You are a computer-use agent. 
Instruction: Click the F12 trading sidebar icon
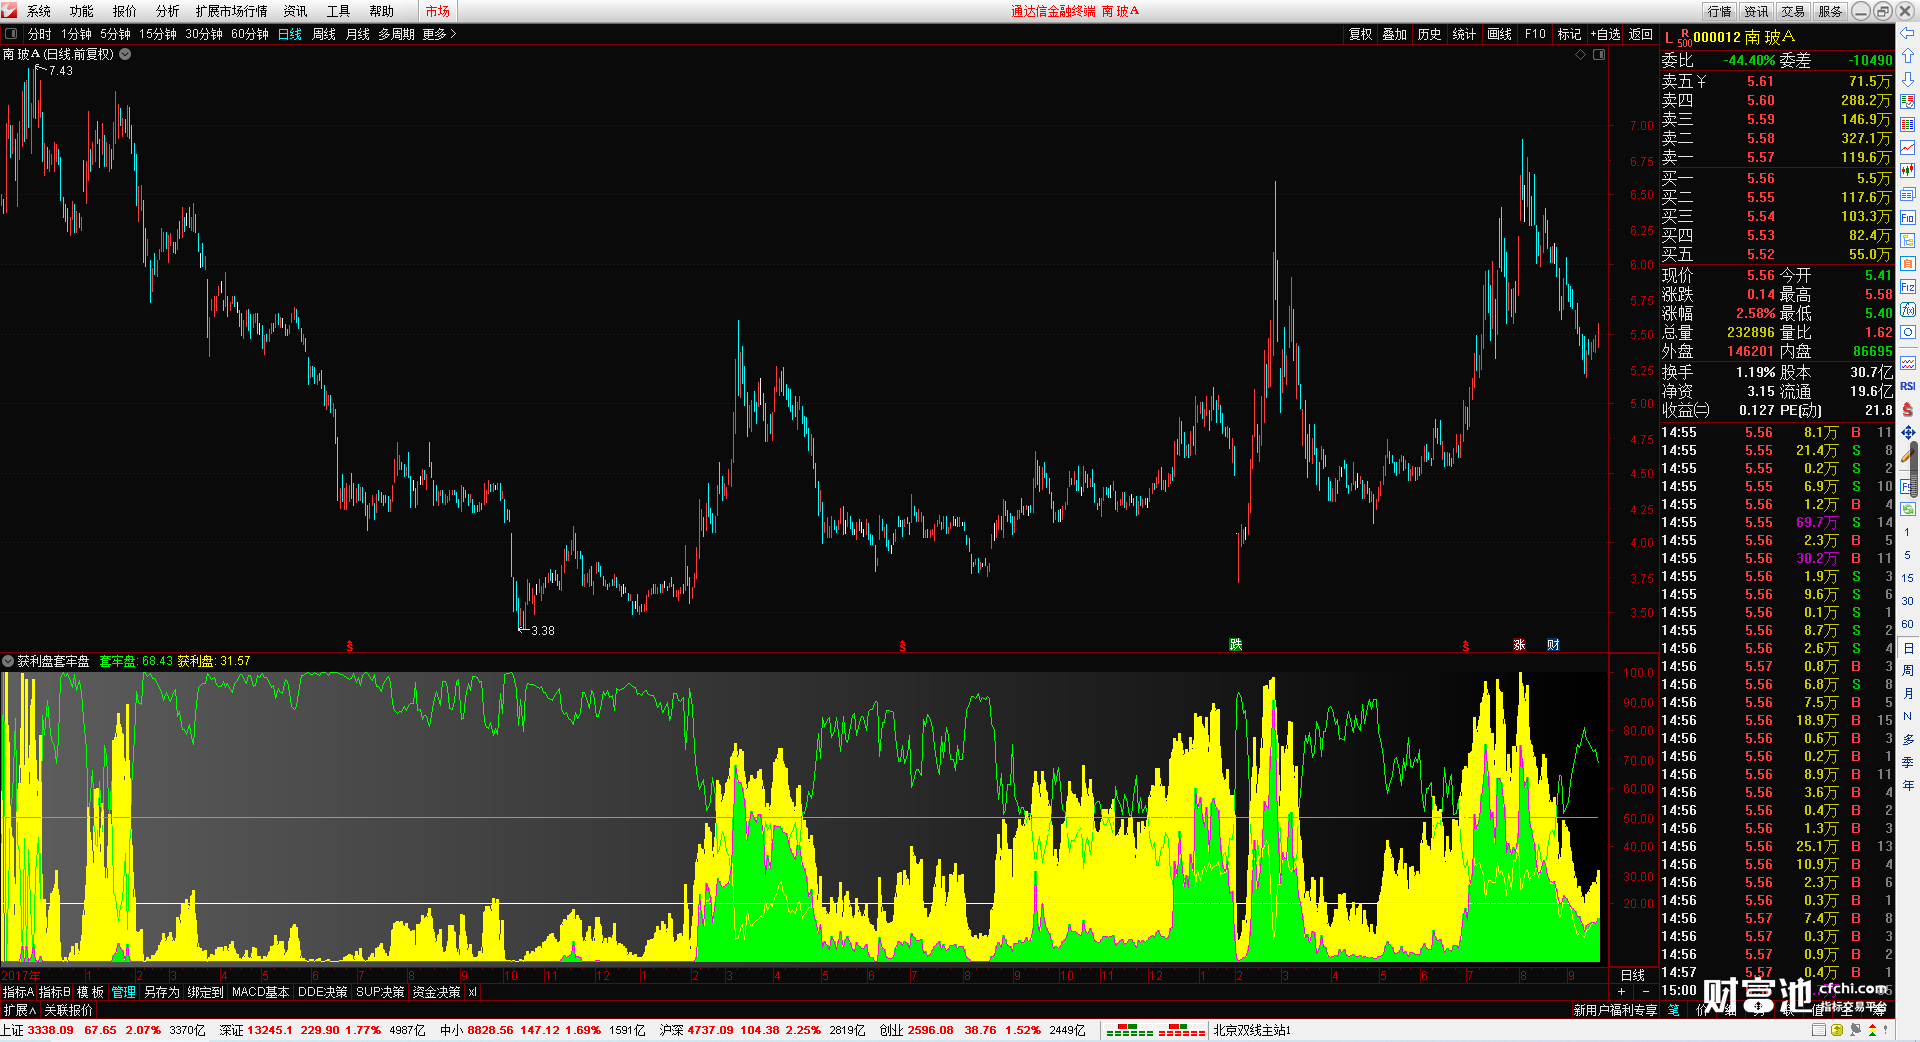(x=1908, y=286)
